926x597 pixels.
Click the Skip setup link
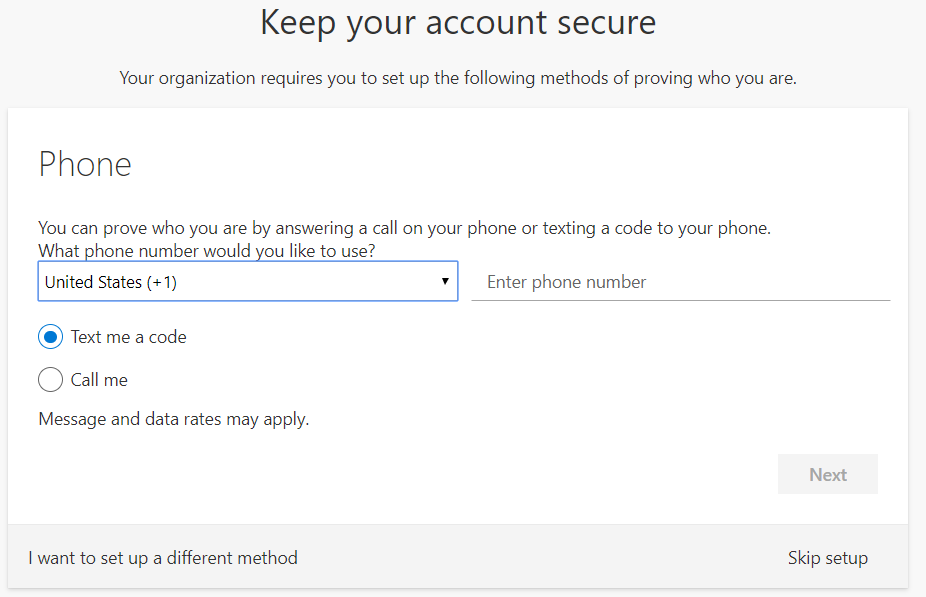[x=827, y=558]
